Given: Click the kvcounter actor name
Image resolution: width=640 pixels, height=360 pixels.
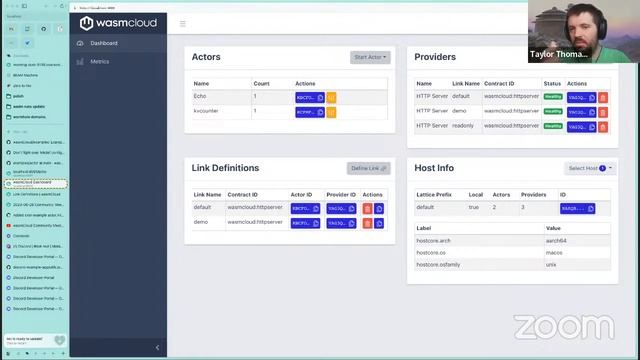Looking at the screenshot, I should point(206,111).
